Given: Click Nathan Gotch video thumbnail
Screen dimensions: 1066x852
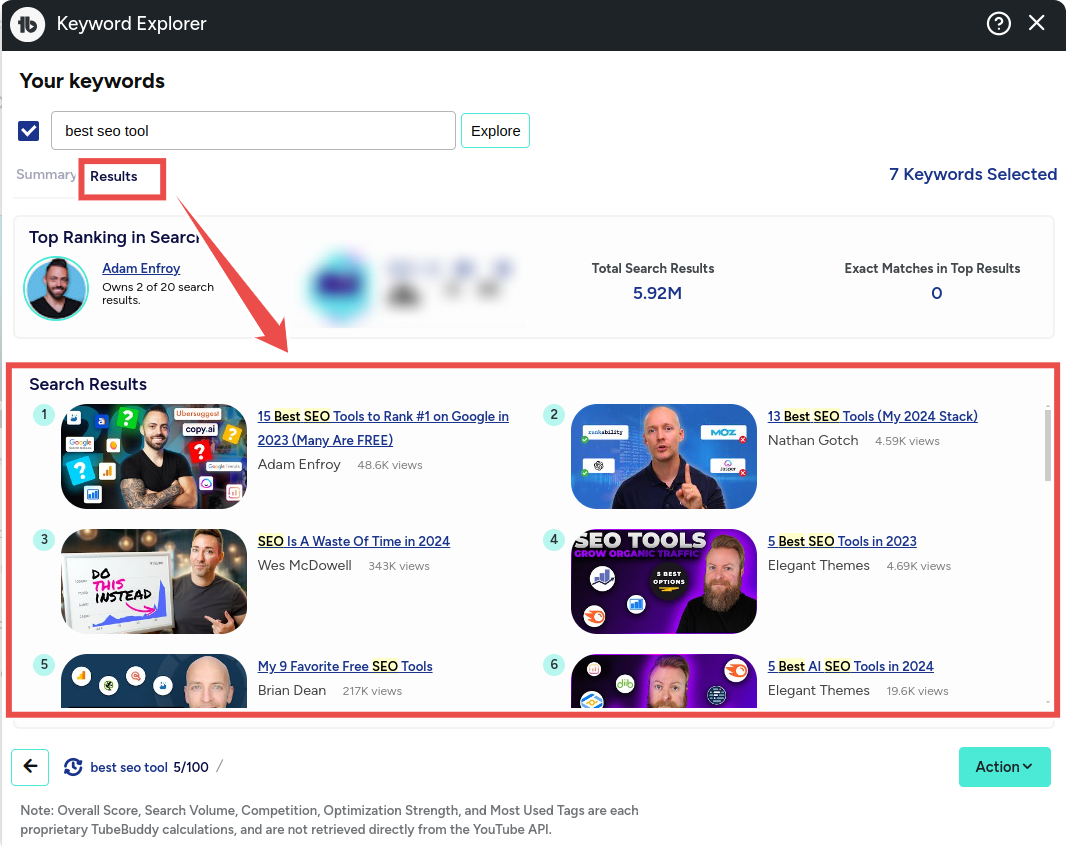Looking at the screenshot, I should (x=664, y=456).
